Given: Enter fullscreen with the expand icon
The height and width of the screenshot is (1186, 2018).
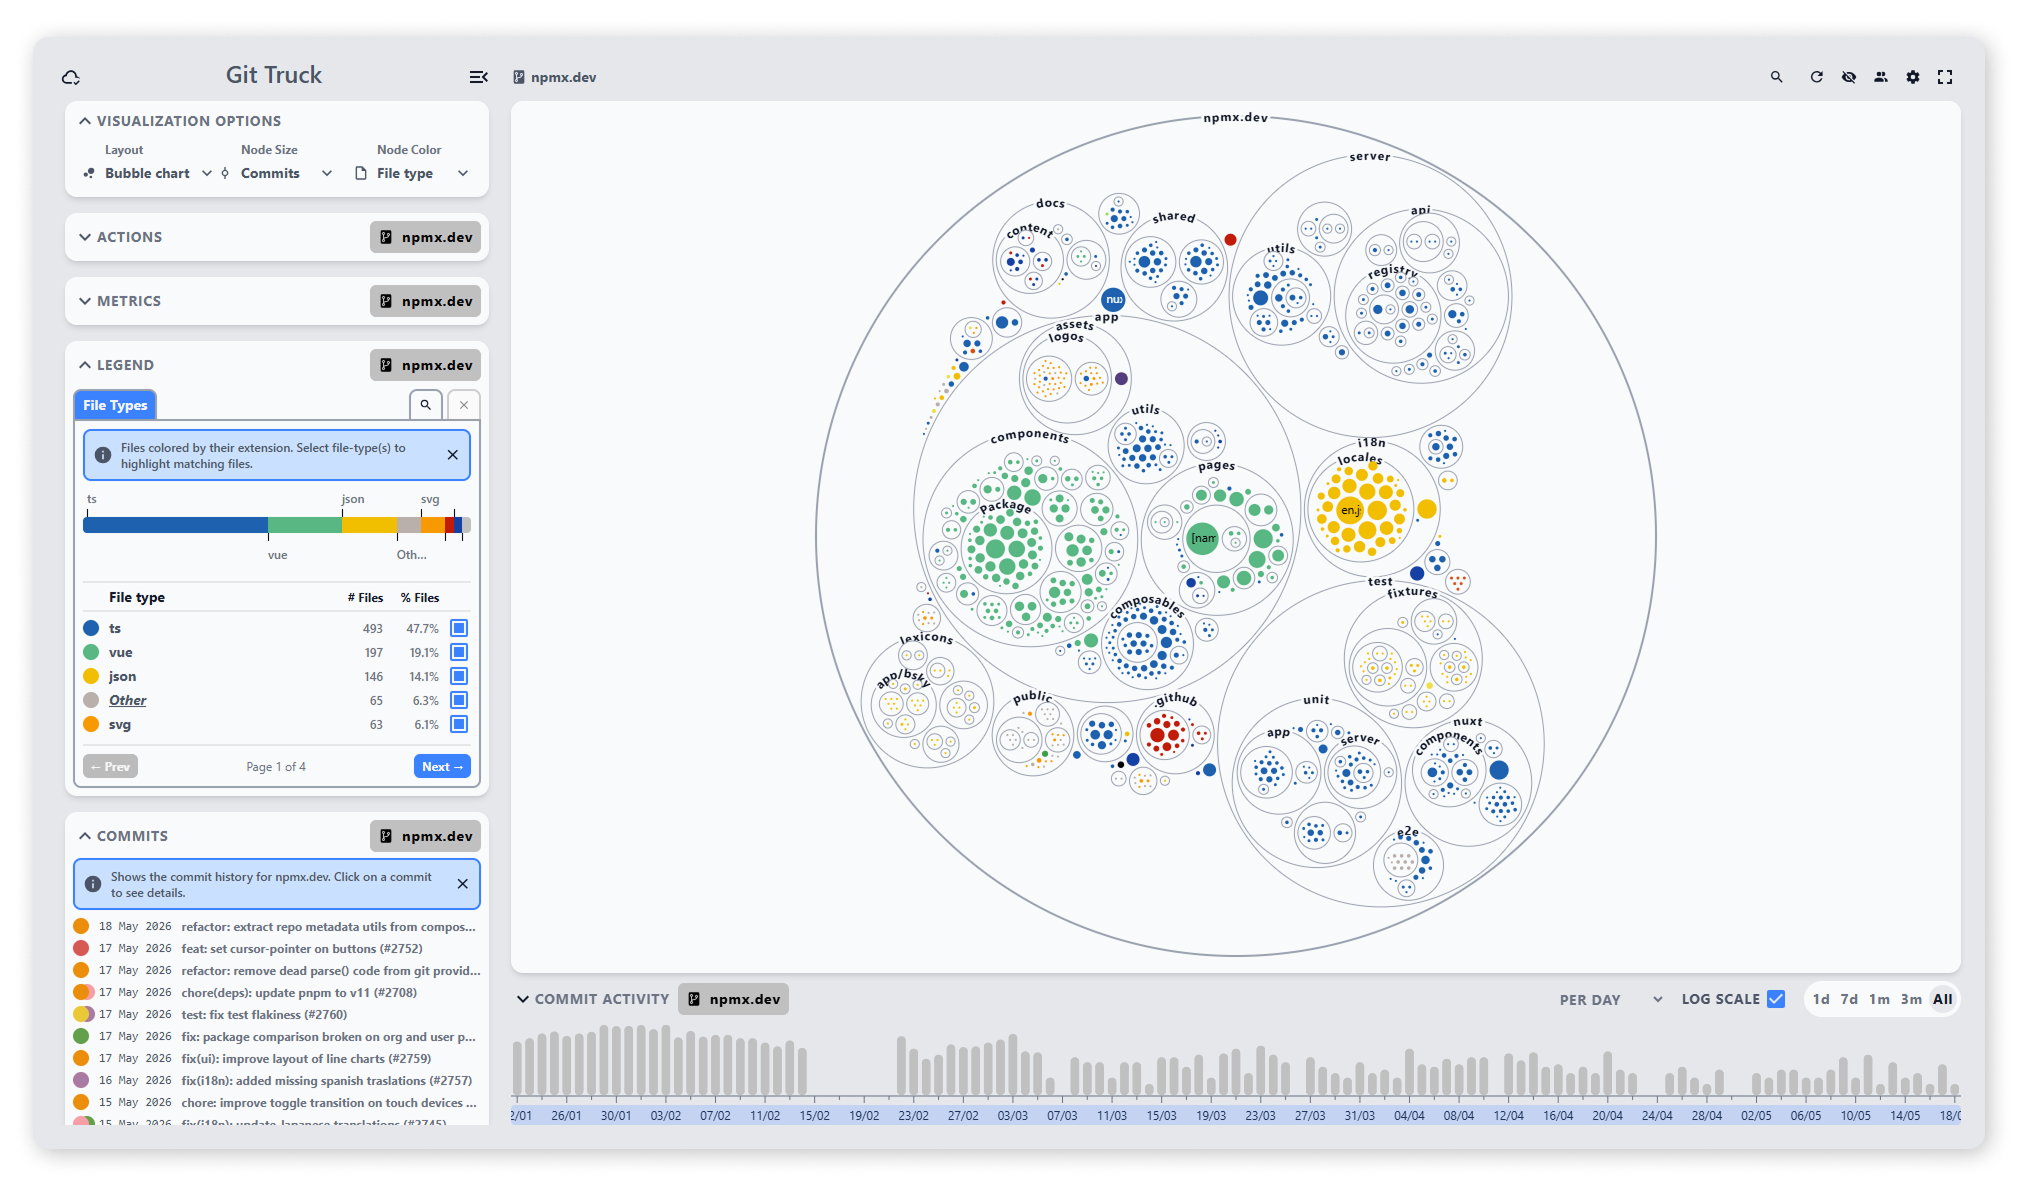Looking at the screenshot, I should tap(1944, 77).
